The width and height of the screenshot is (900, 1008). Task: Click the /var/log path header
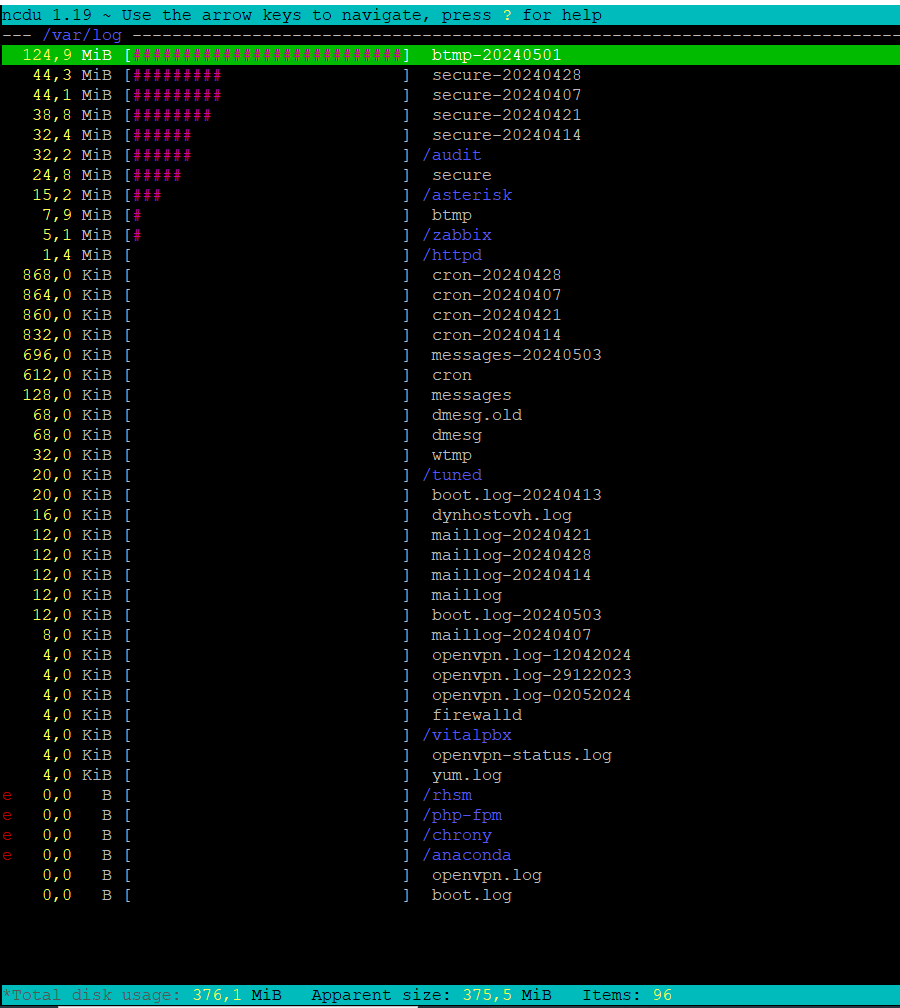click(x=82, y=35)
